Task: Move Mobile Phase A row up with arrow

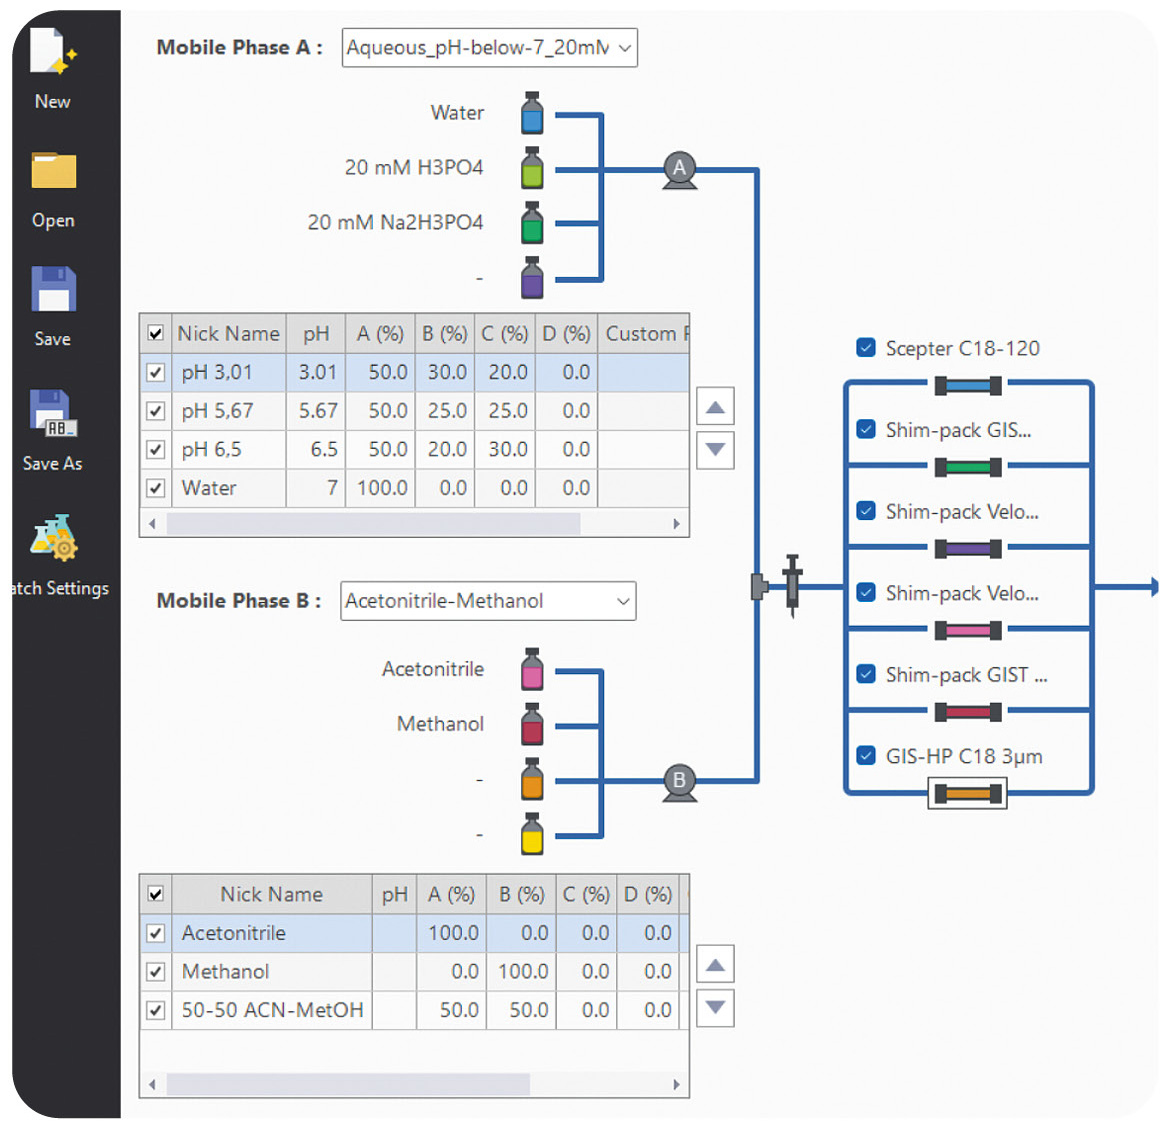Action: [715, 407]
